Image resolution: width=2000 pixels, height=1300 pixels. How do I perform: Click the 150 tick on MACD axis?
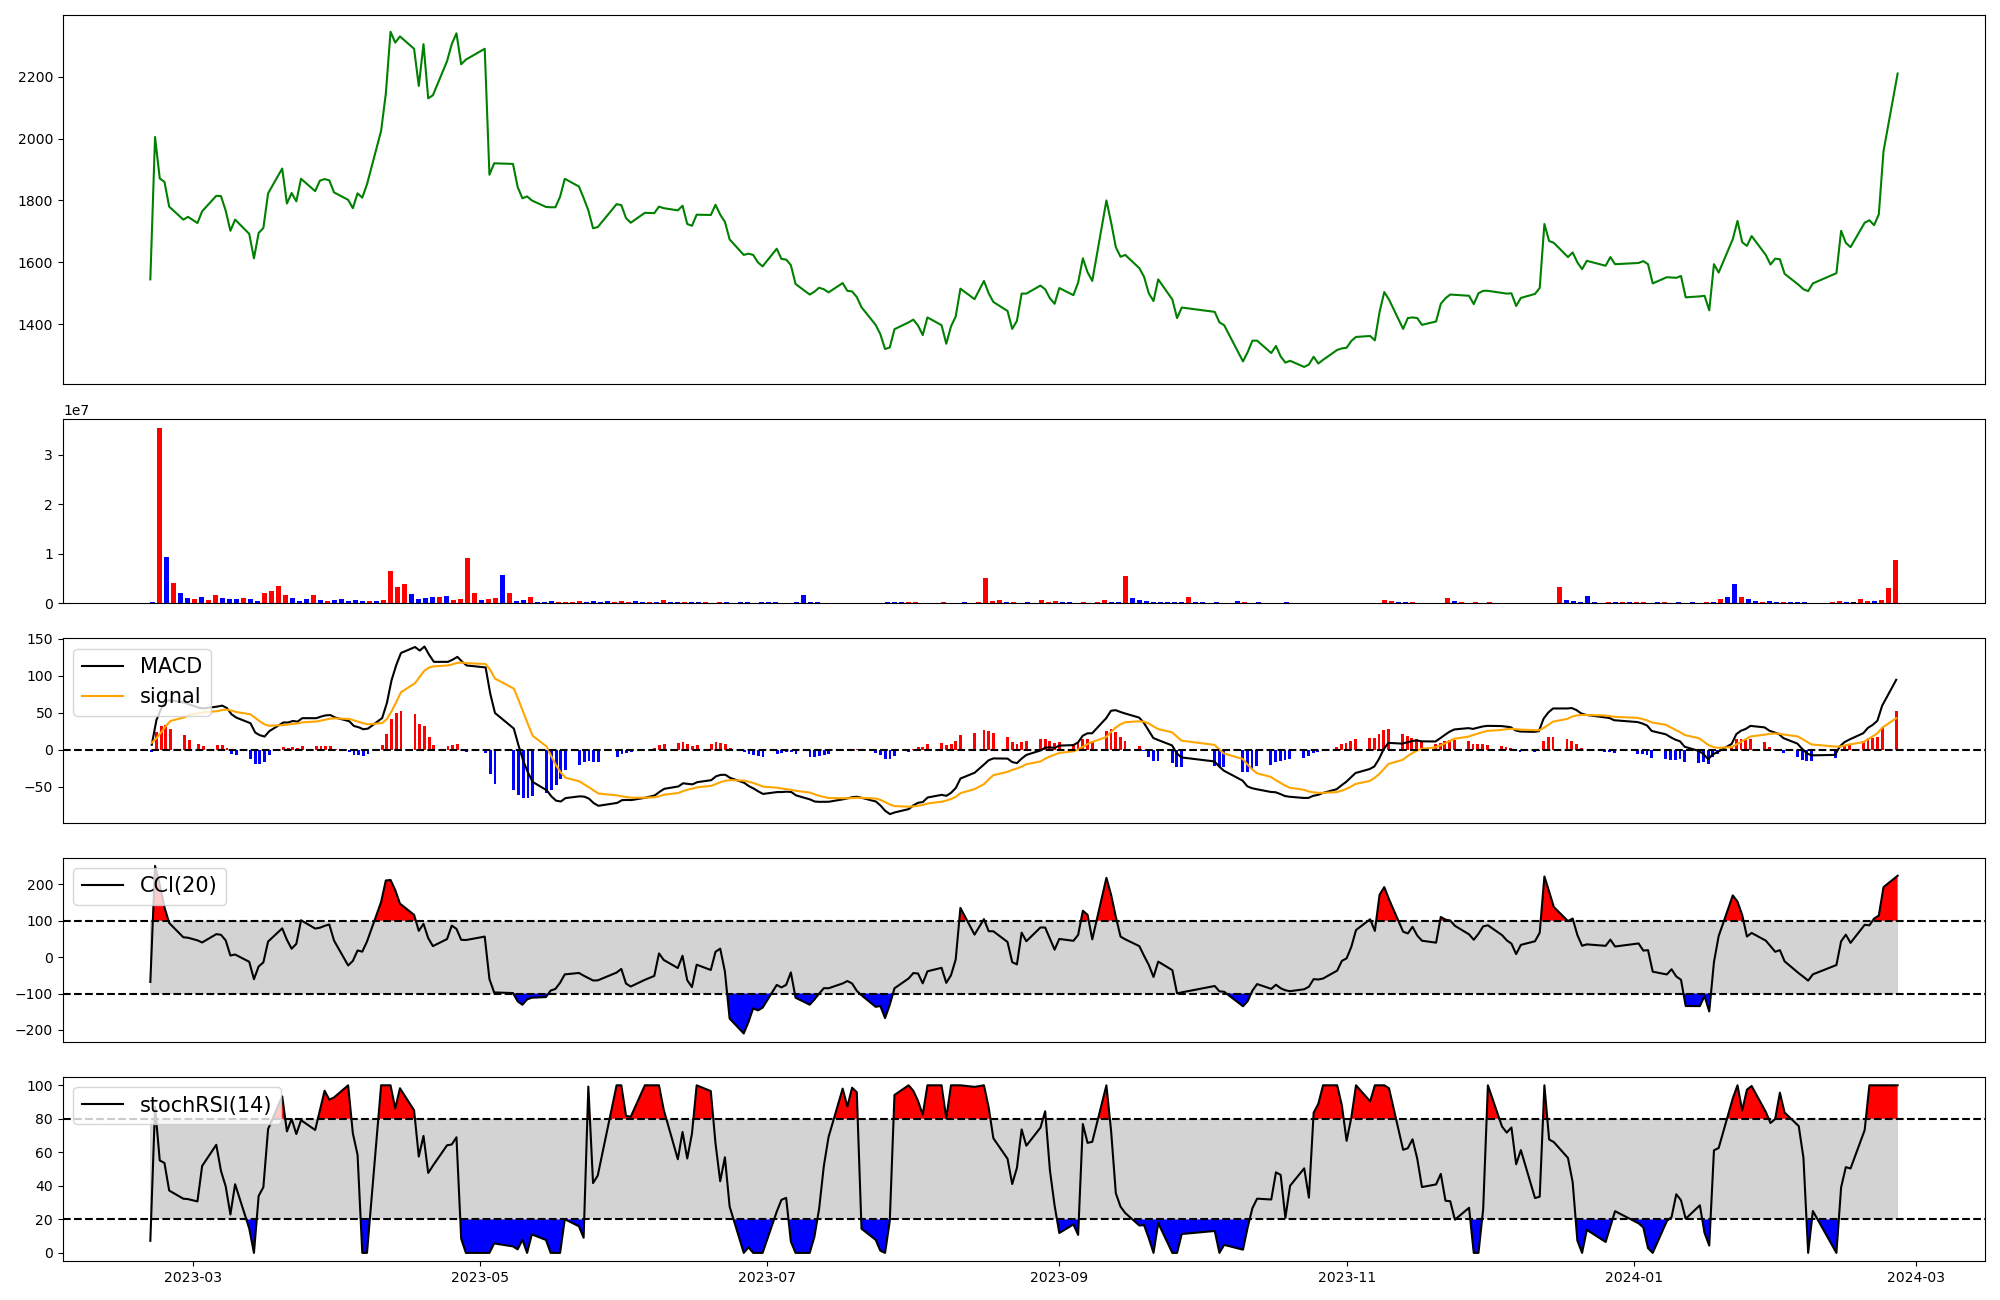[40, 639]
